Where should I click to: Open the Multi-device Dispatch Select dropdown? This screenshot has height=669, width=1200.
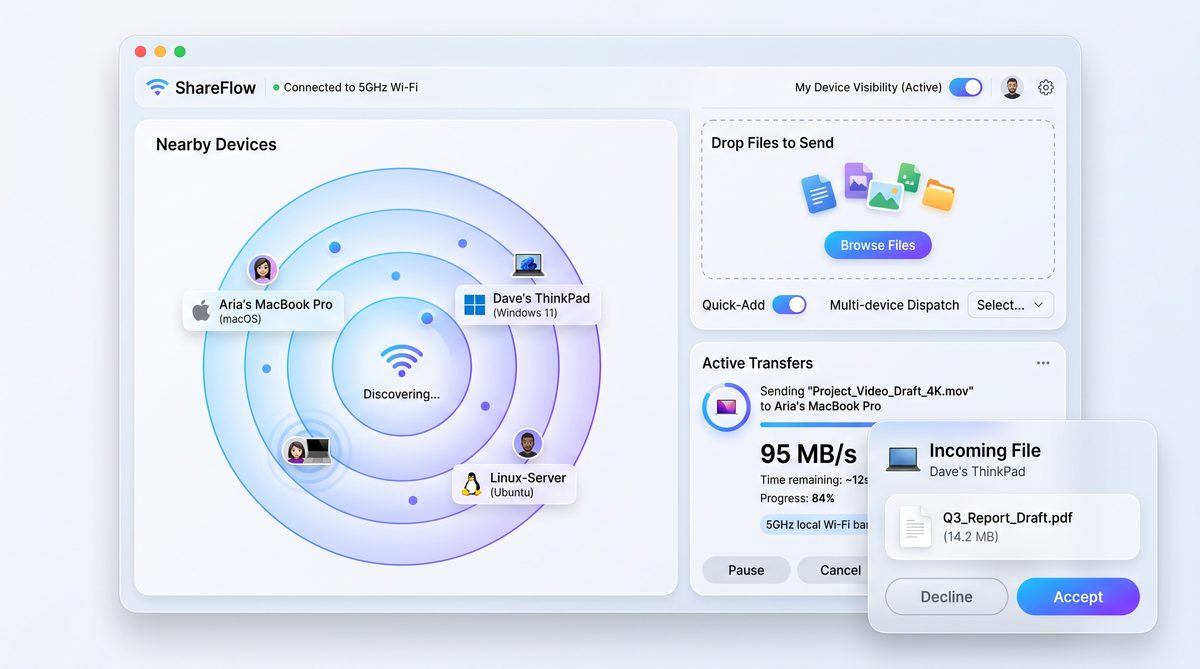pos(1010,305)
